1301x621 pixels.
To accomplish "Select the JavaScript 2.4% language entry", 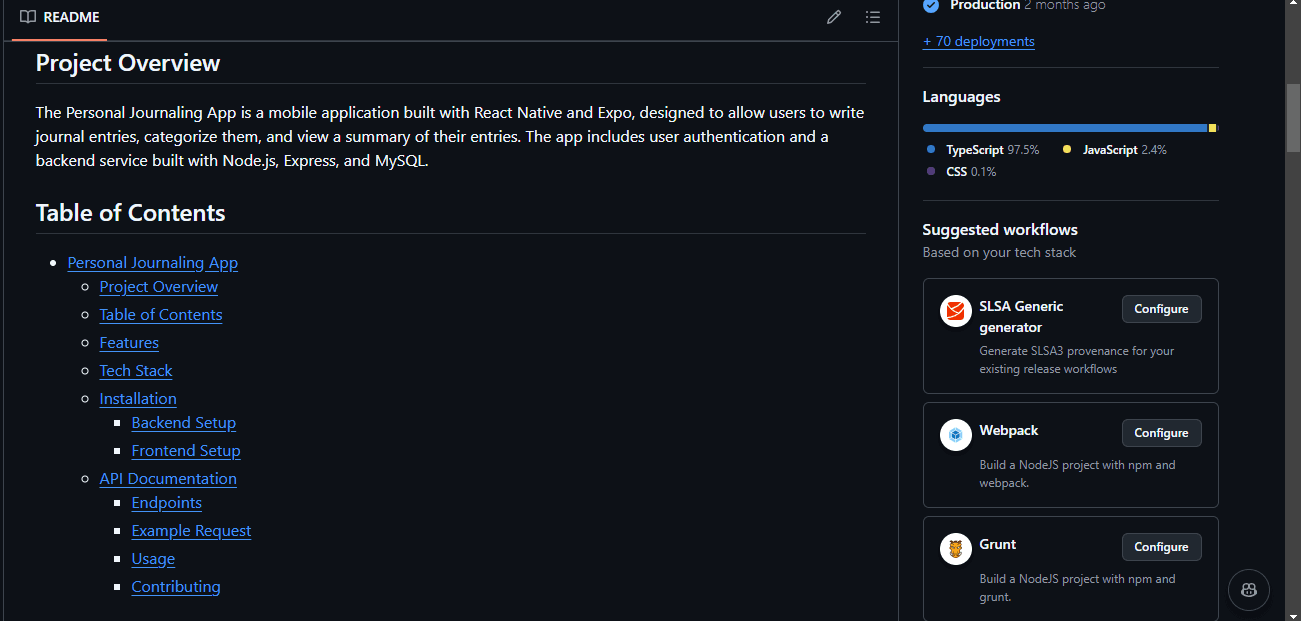I will point(1114,150).
